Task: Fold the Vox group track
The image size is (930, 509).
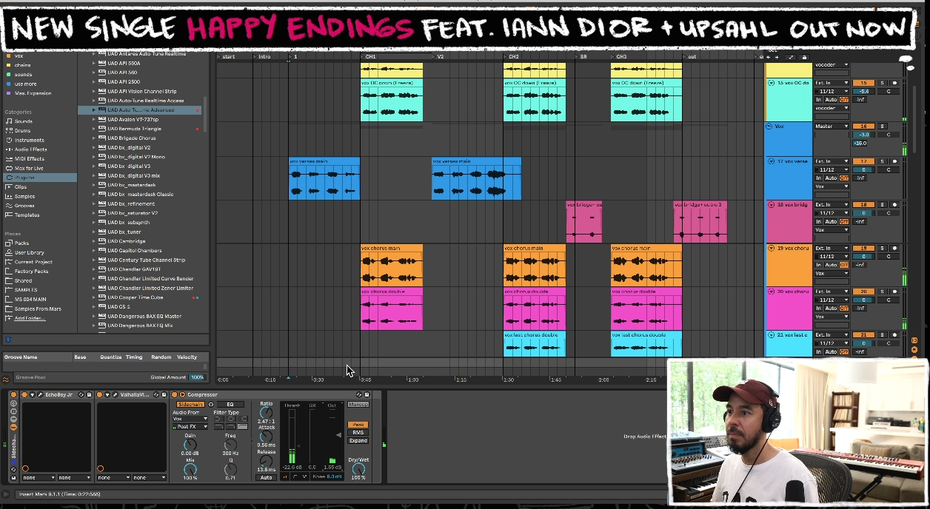Action: point(769,126)
